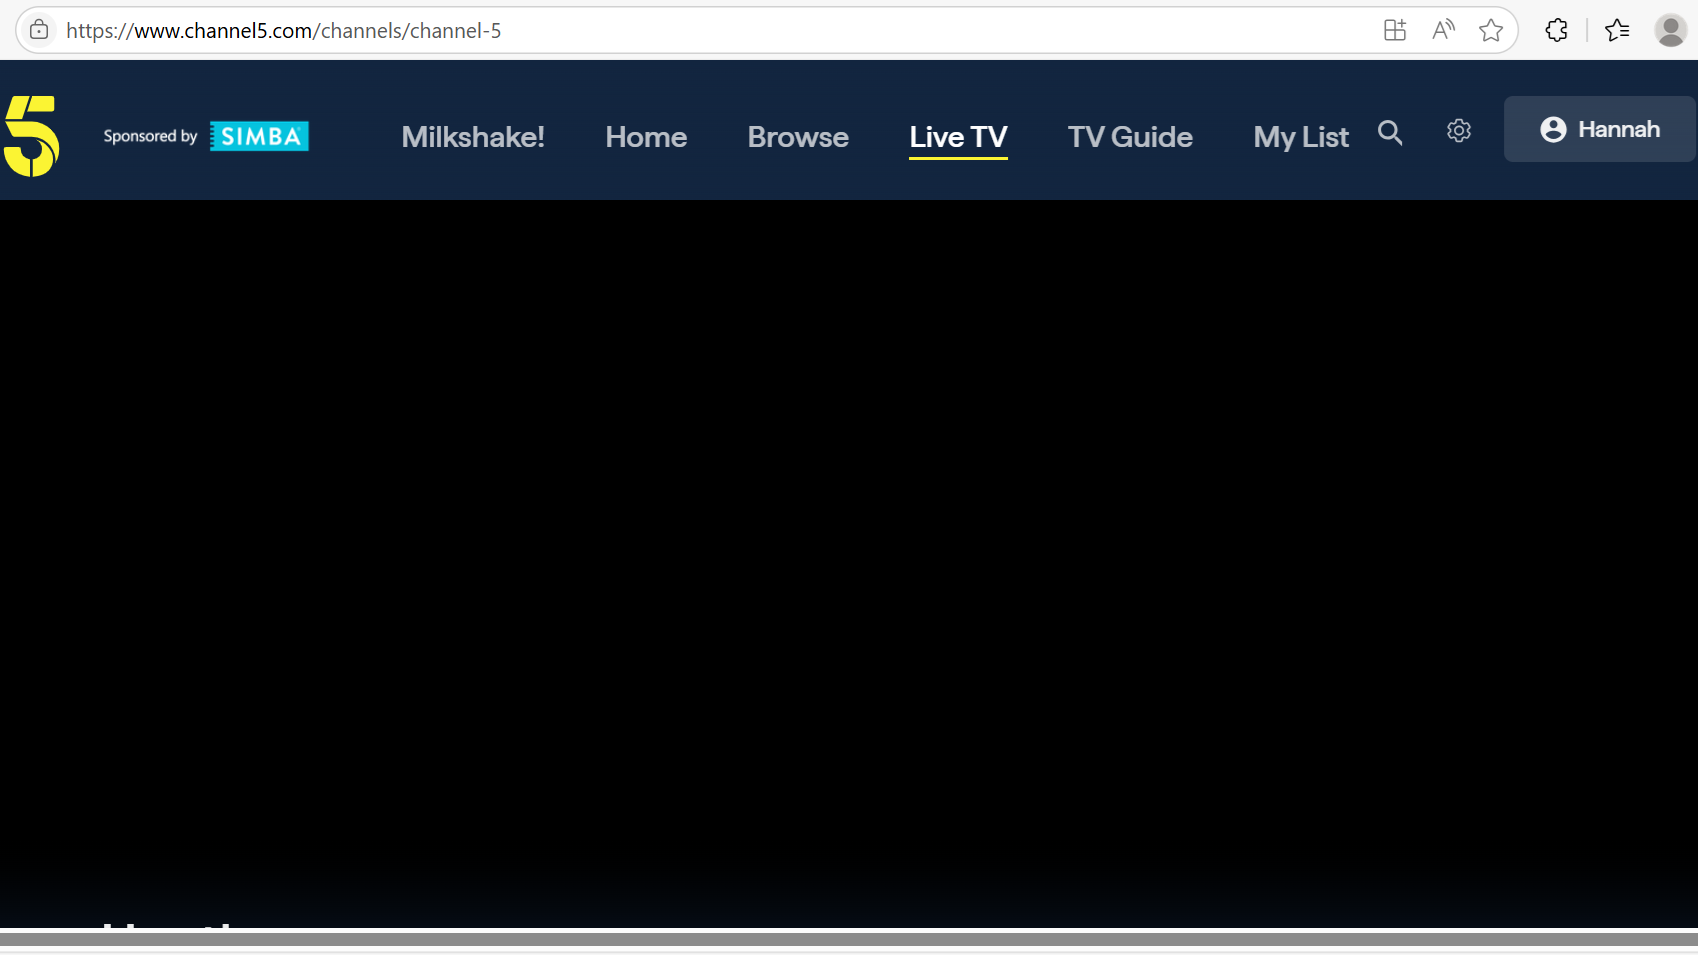The image size is (1698, 955).
Task: Open settings via the gear icon
Action: pos(1459,131)
